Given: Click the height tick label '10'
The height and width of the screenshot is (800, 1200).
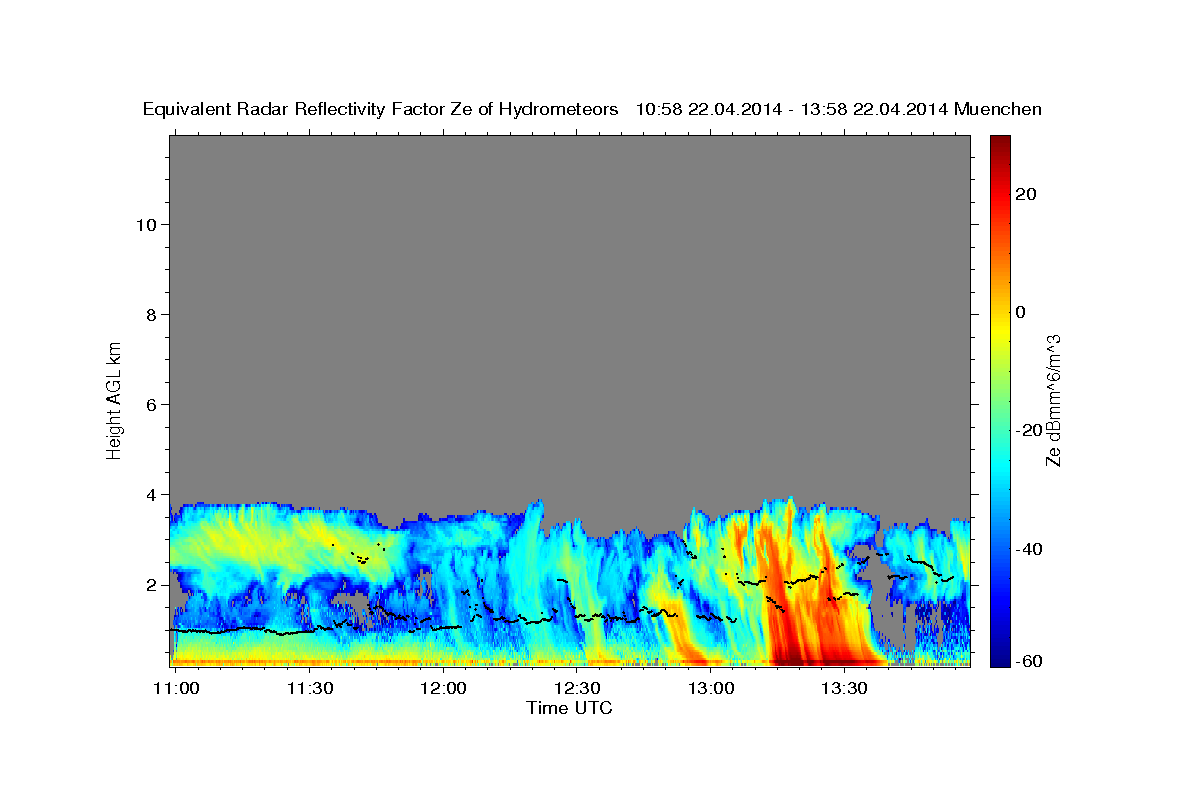Looking at the screenshot, I should click(147, 224).
